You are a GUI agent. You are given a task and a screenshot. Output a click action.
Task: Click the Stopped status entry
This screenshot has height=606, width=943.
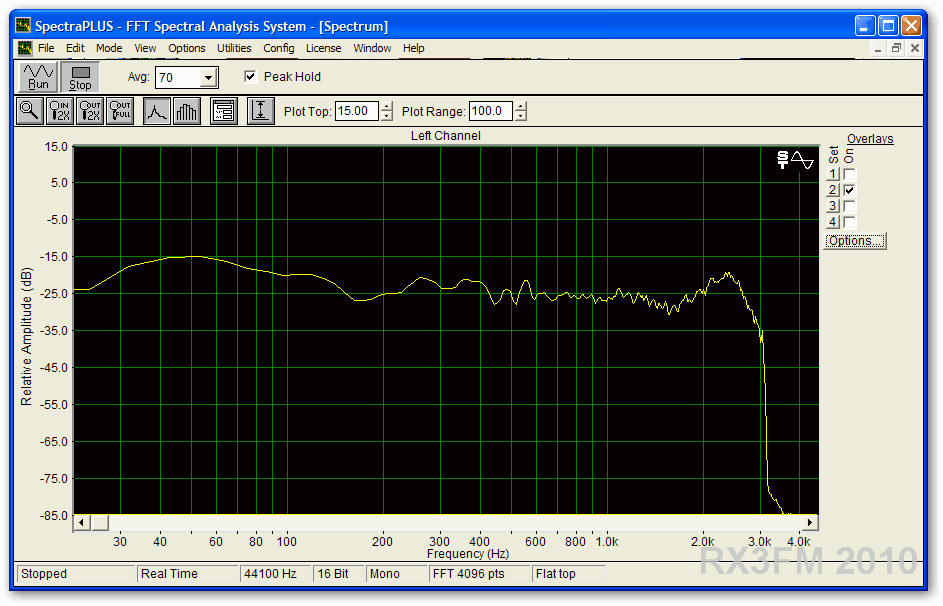pyautogui.click(x=76, y=574)
